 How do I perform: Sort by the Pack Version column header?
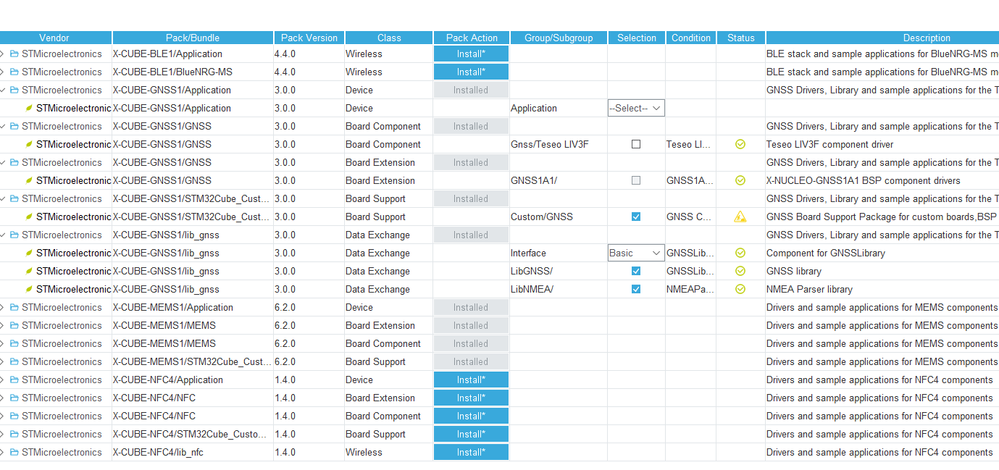[310, 38]
